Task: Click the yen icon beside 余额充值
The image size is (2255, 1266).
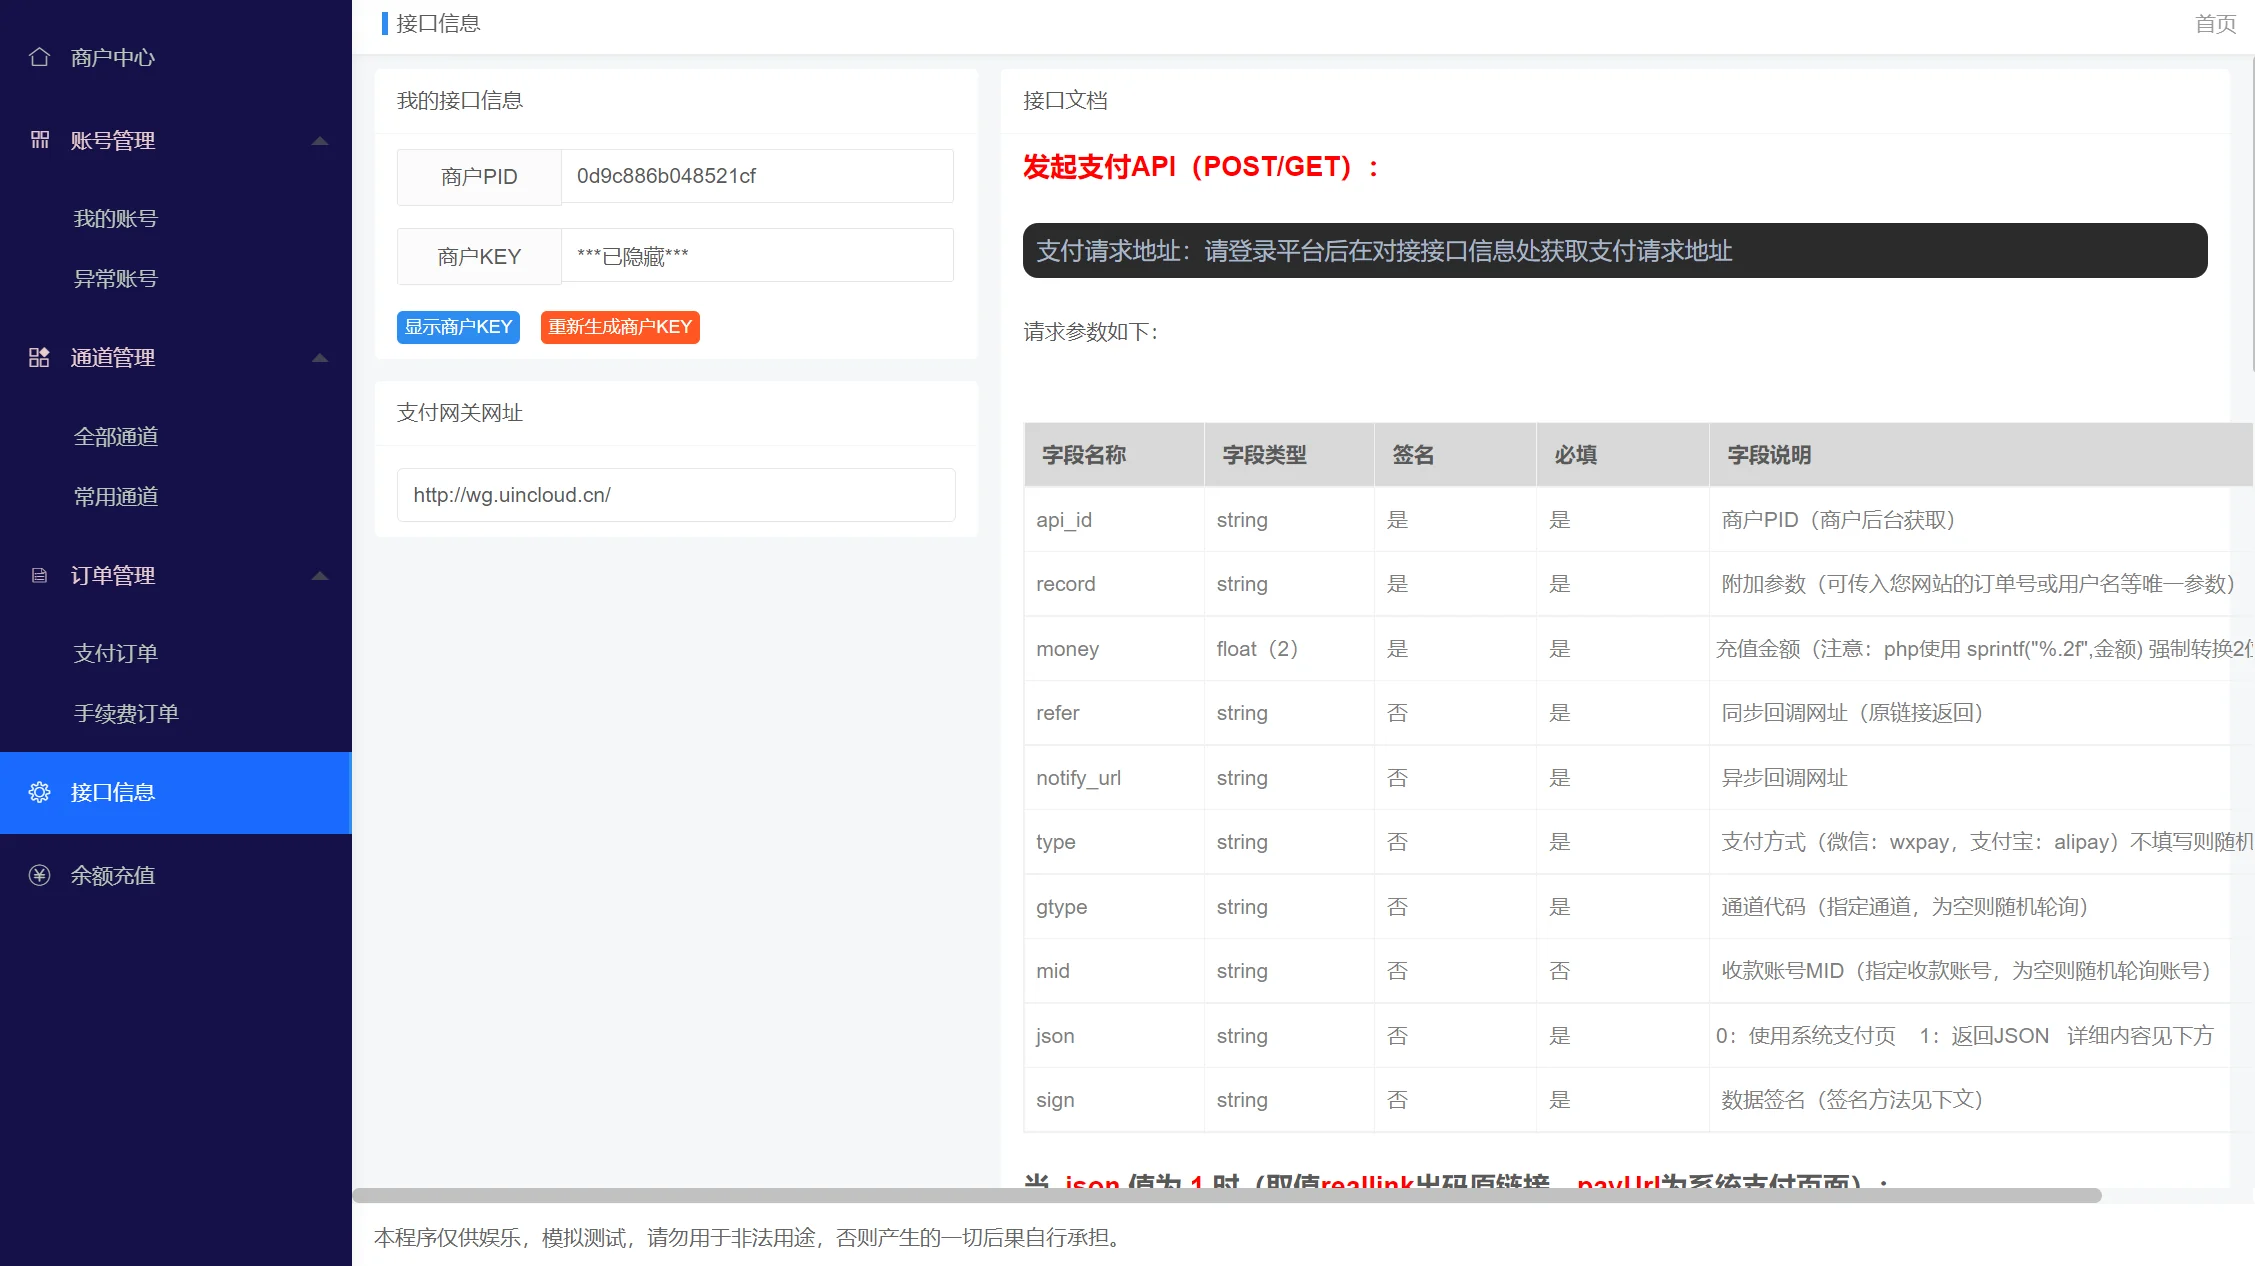Action: click(39, 875)
